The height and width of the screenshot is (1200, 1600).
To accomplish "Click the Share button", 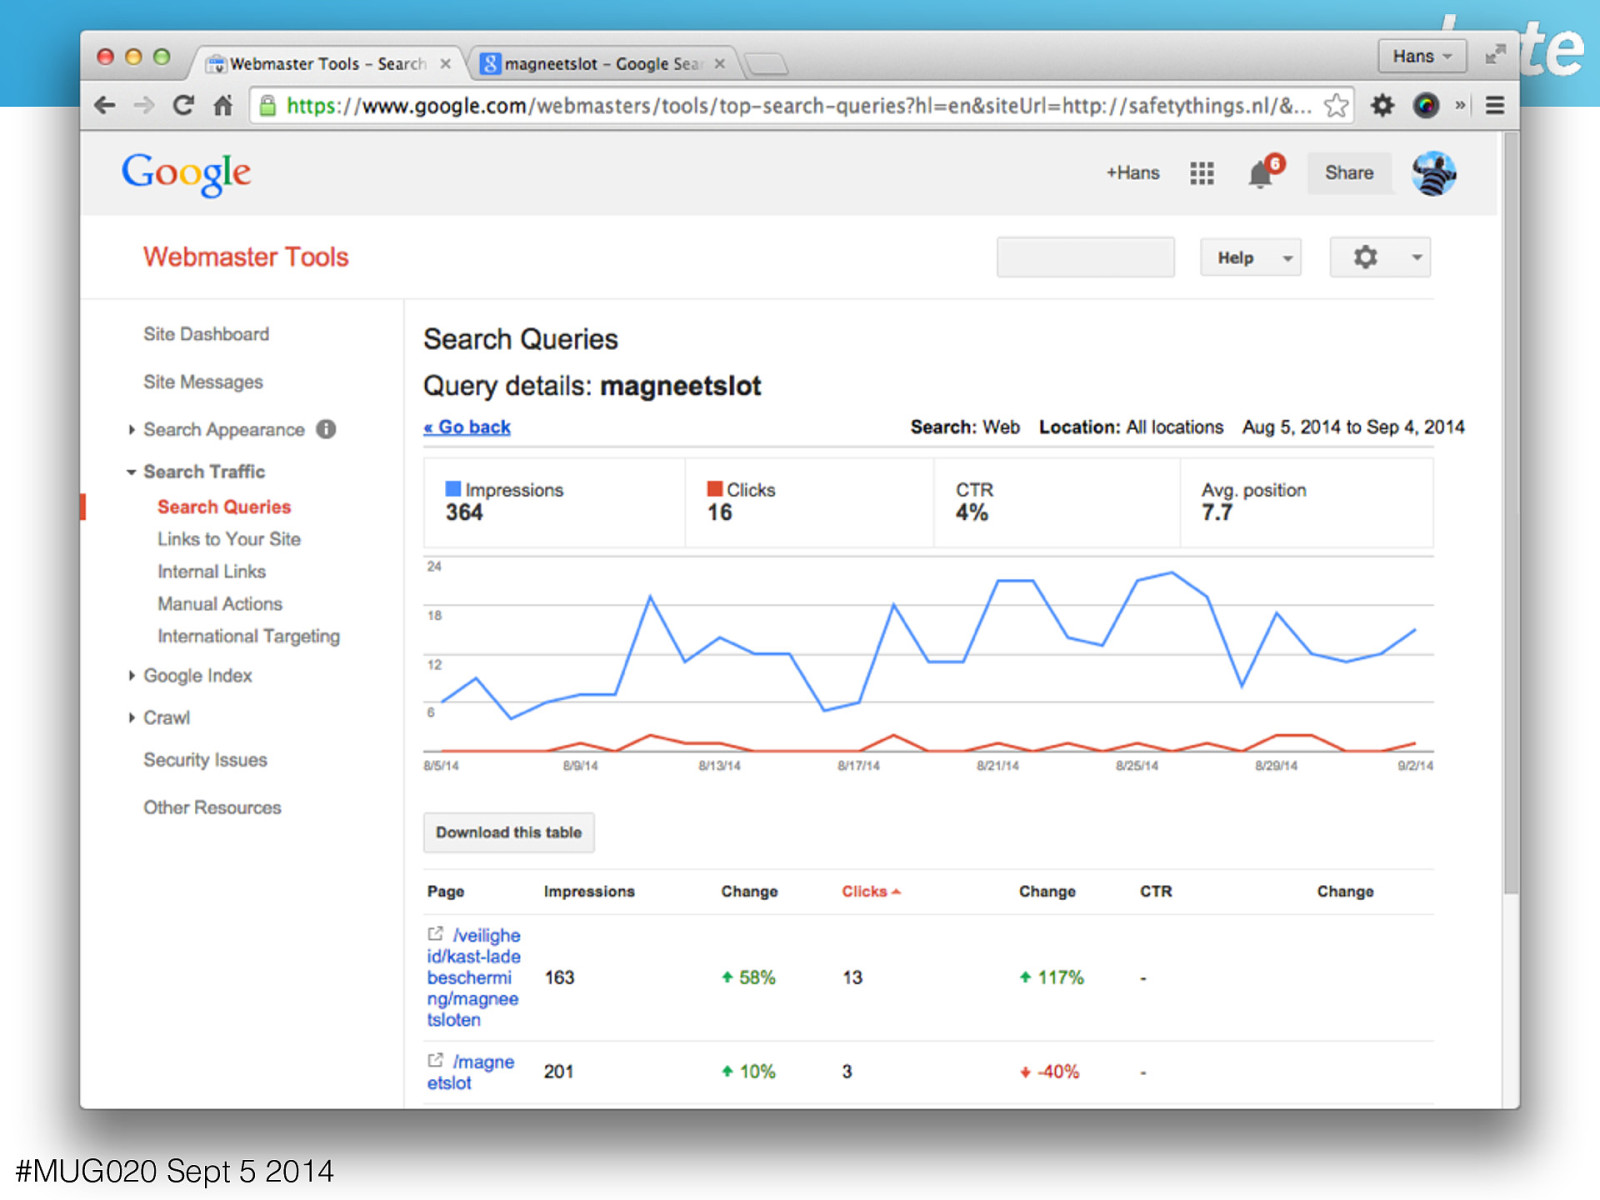I will [1349, 173].
